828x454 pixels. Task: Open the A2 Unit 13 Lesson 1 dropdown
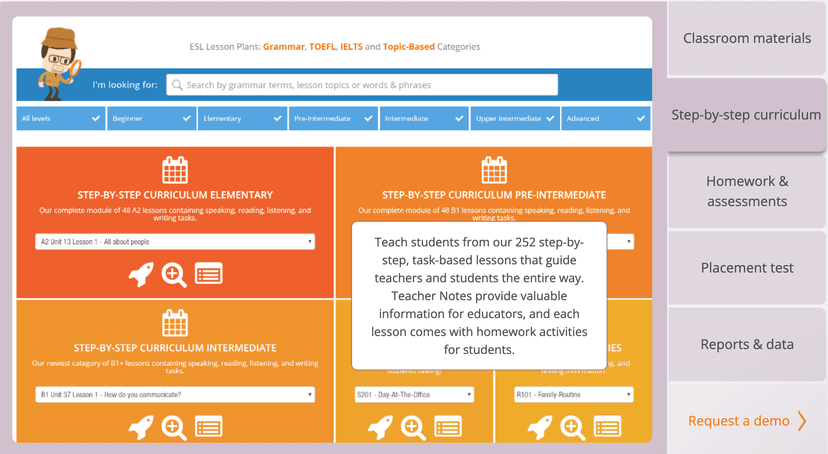(x=175, y=242)
